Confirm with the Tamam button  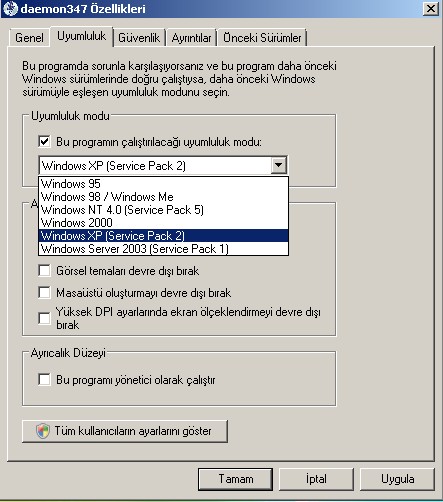(x=235, y=479)
